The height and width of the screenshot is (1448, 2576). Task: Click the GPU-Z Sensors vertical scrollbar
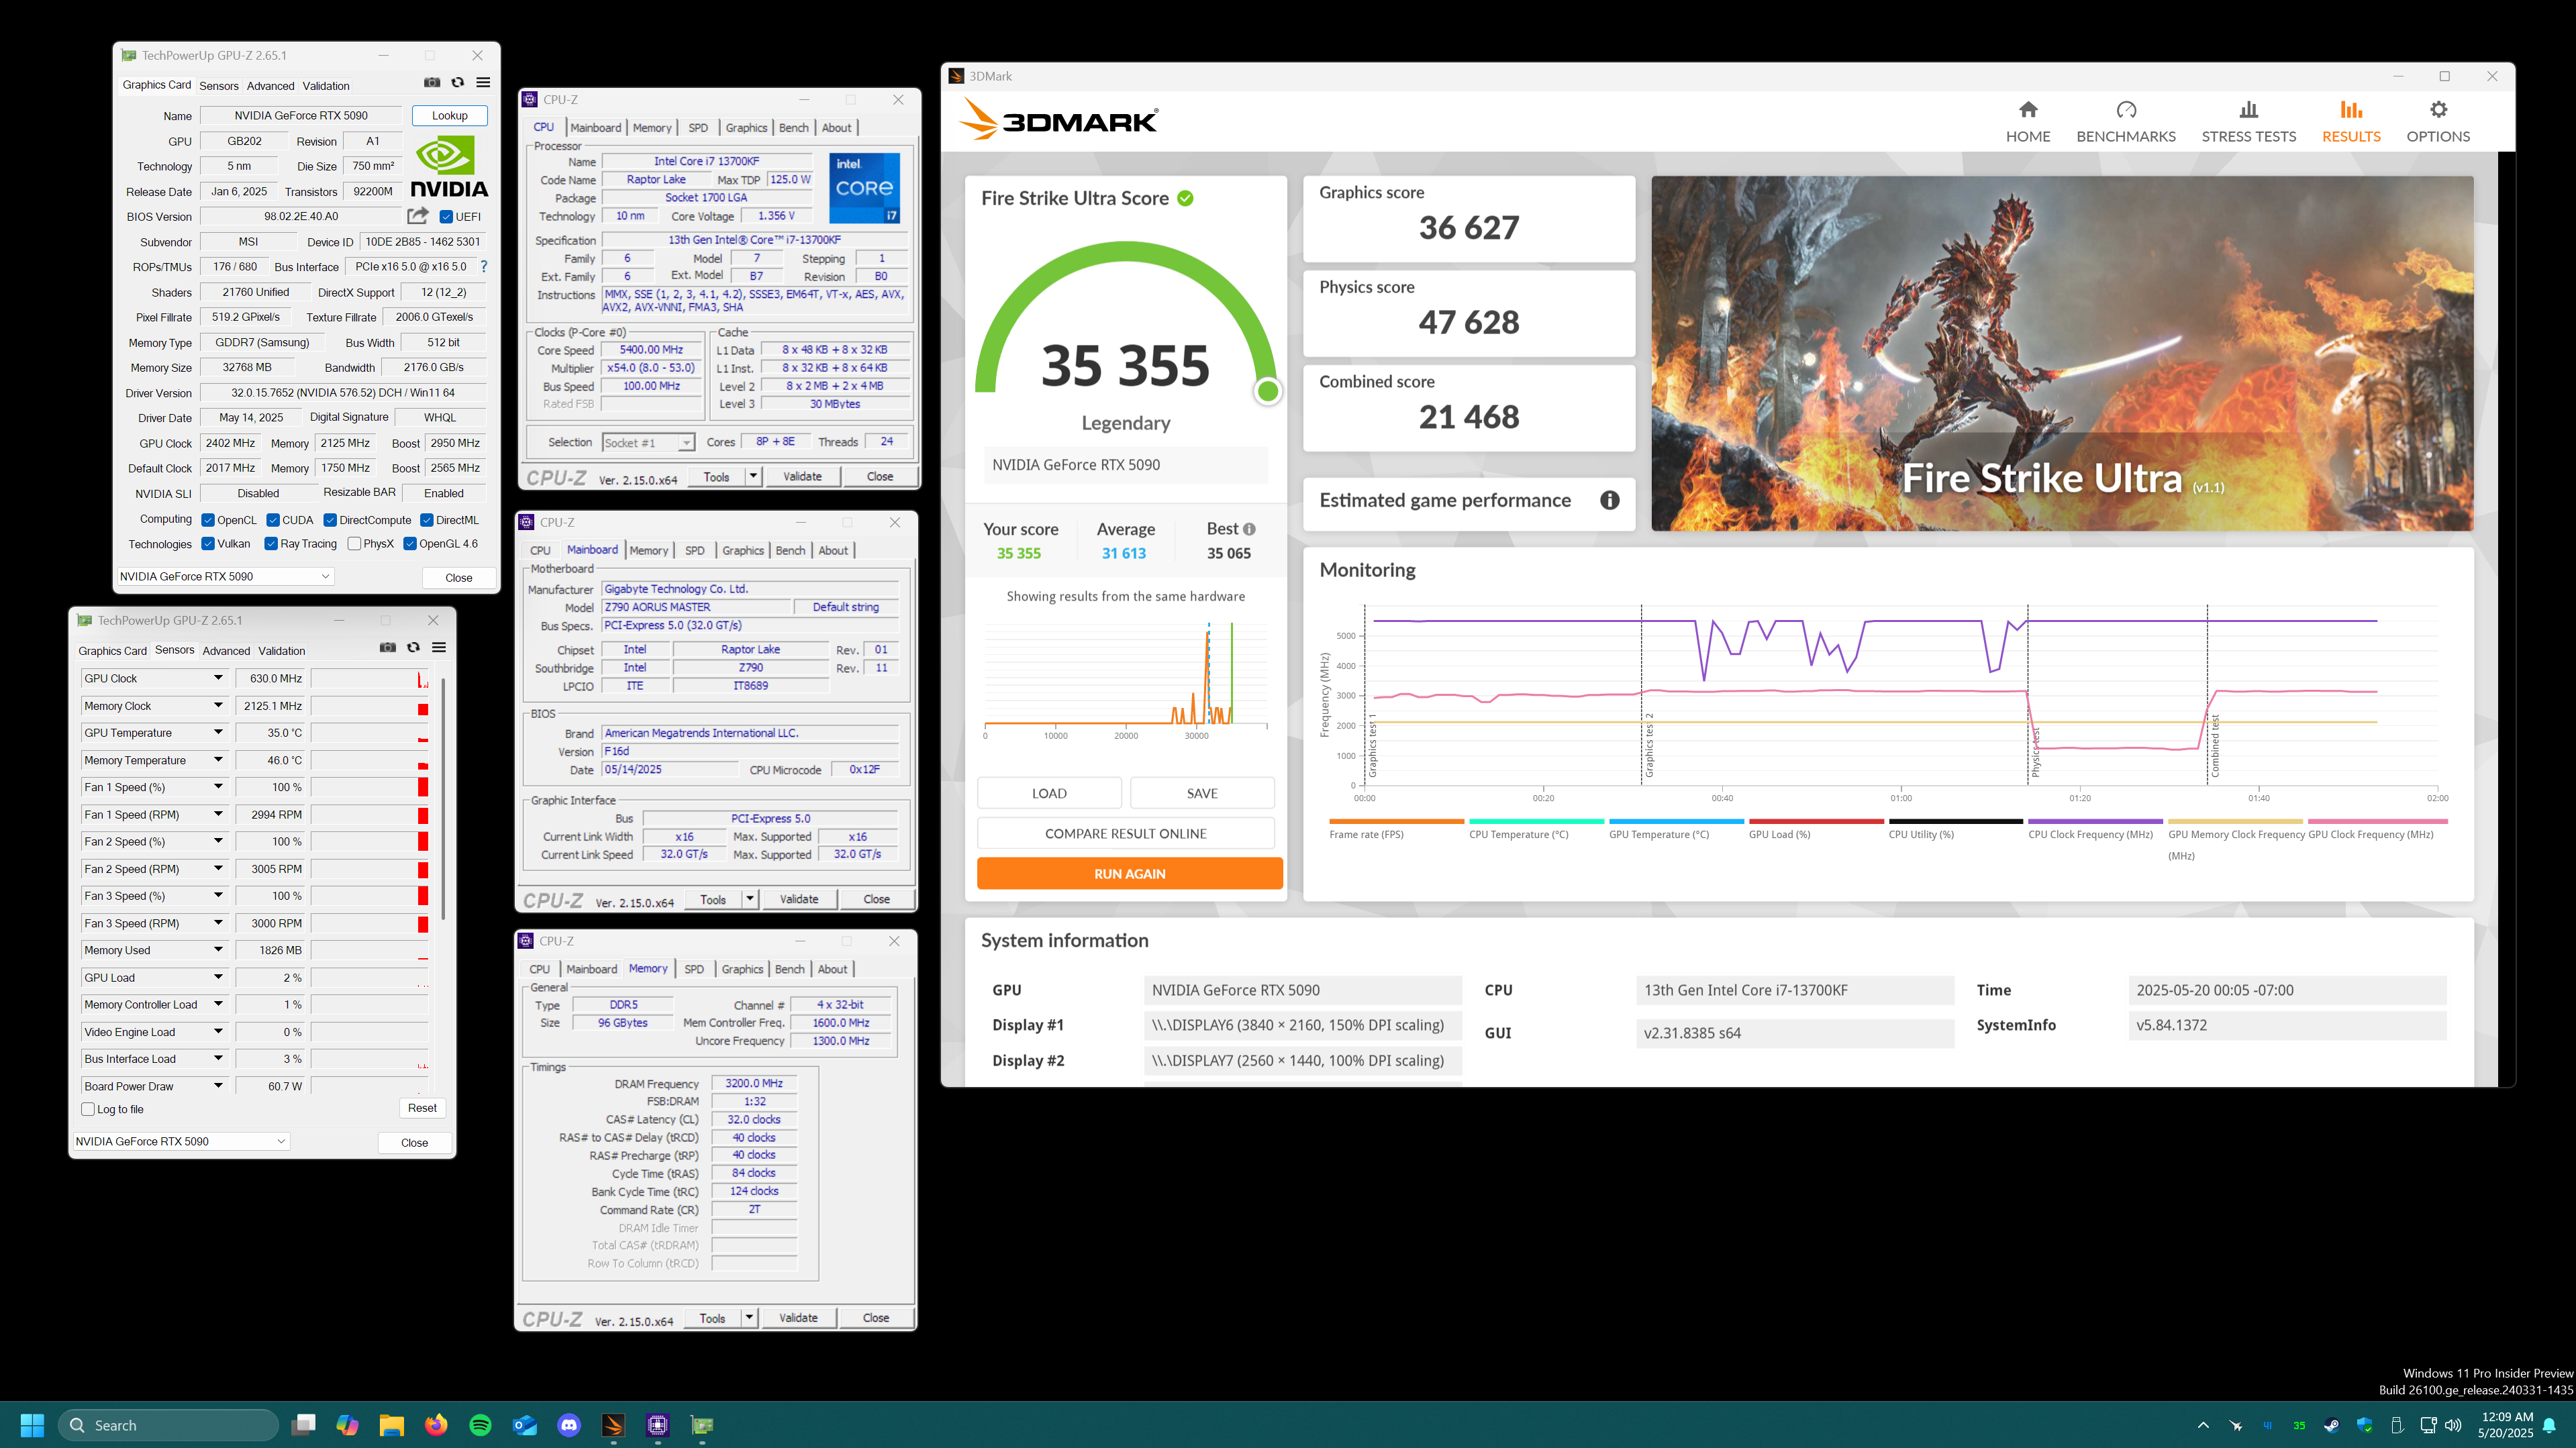click(x=443, y=800)
